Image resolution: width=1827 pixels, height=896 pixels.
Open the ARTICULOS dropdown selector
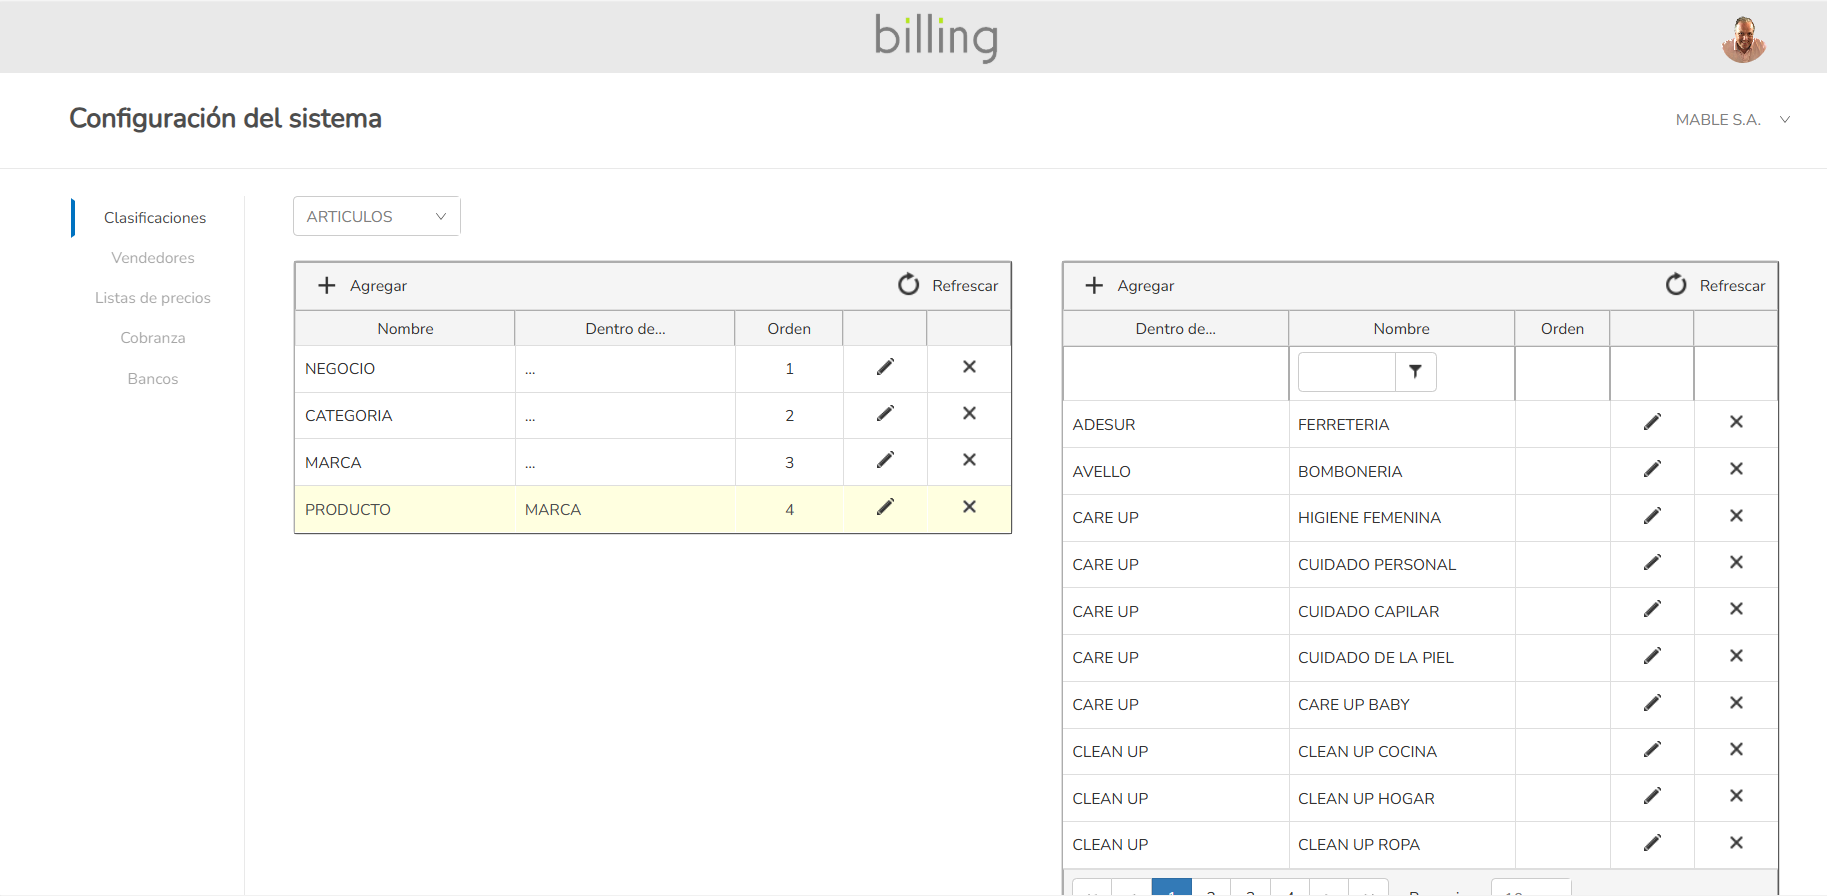376,216
